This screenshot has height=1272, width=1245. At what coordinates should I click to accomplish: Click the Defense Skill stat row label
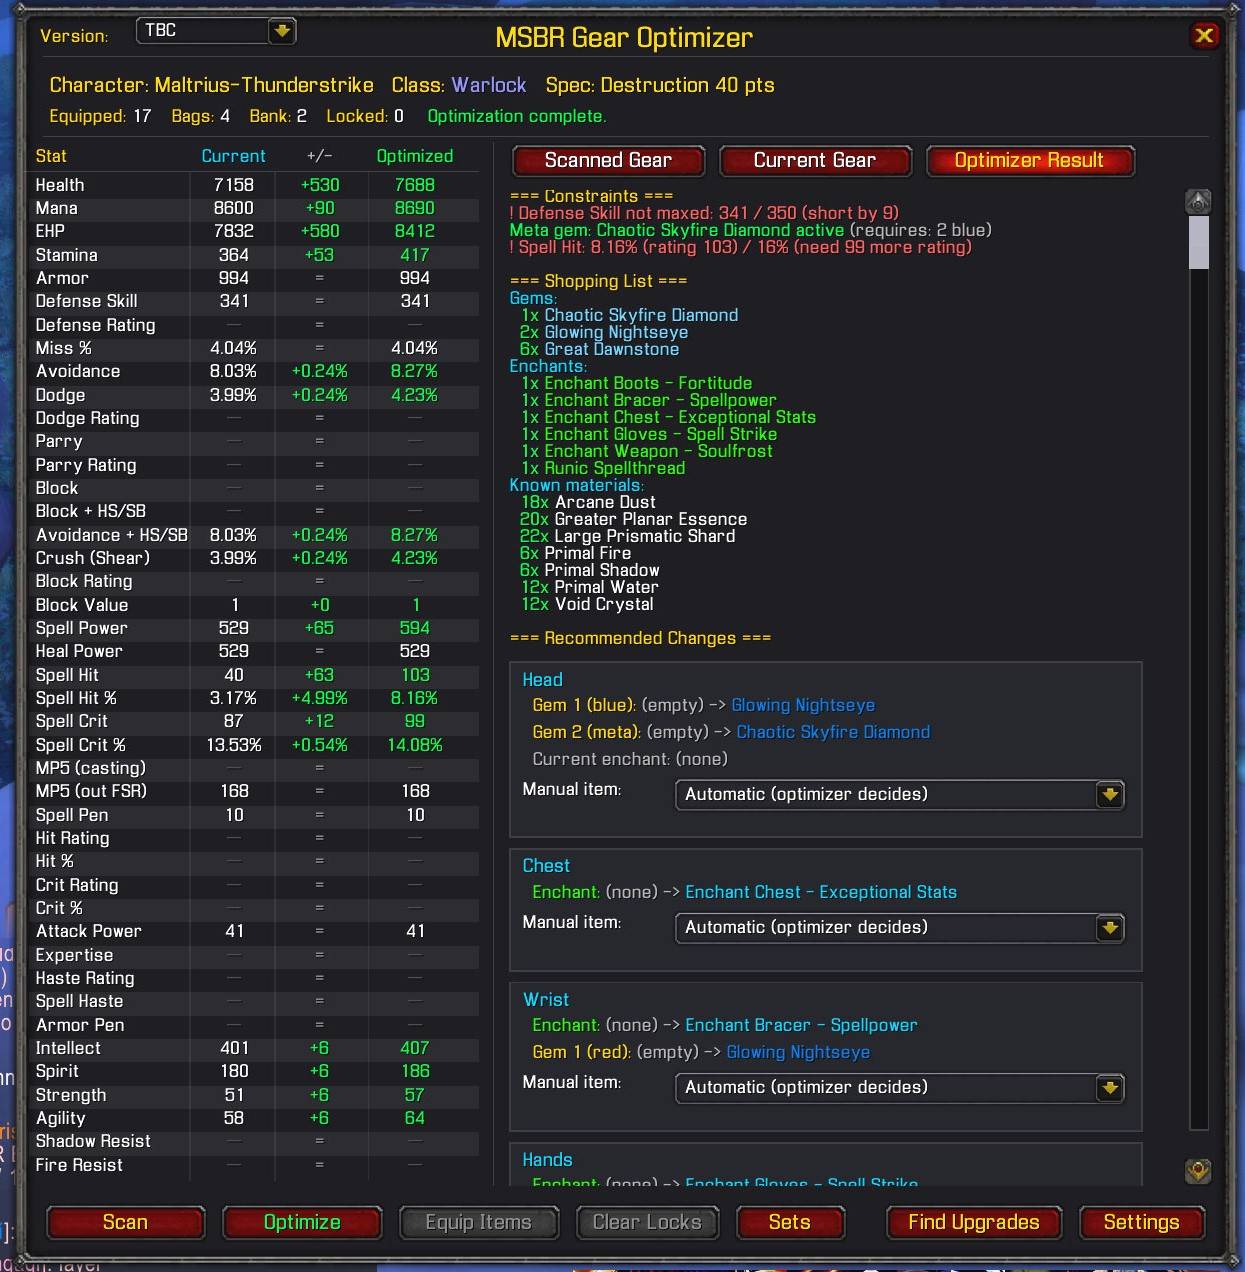coord(86,301)
